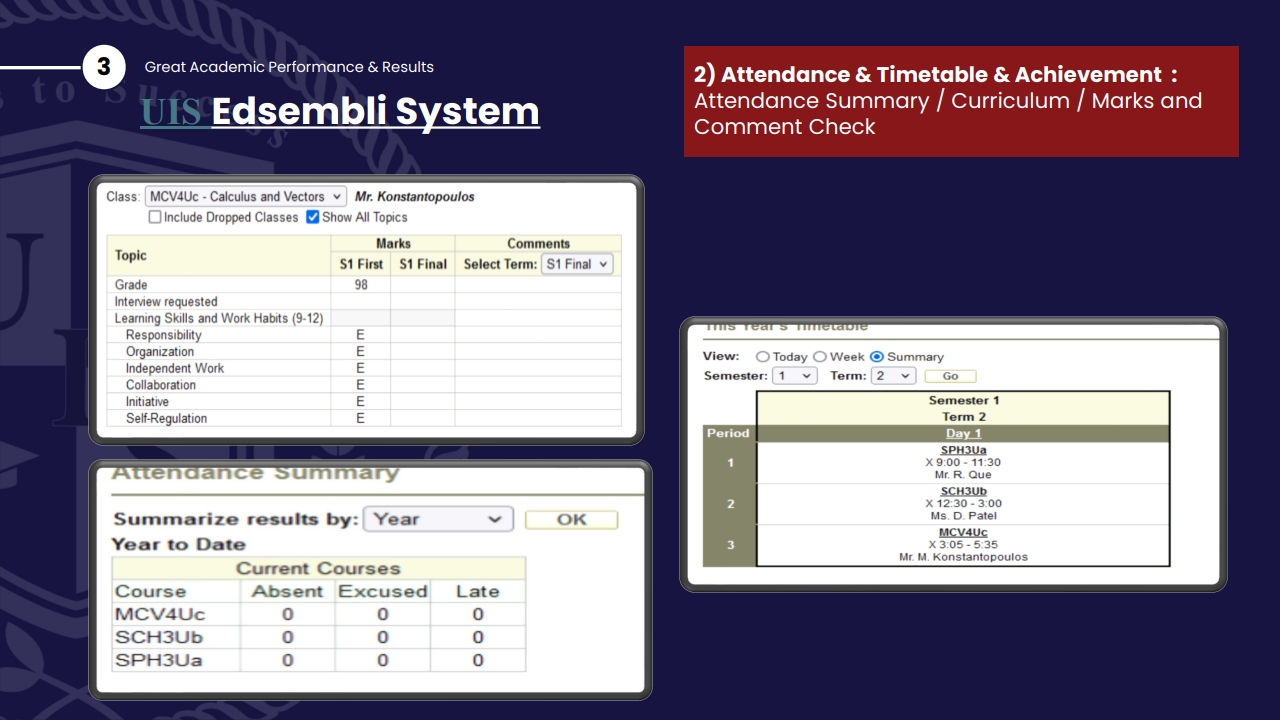Click the UIS Edsembli System title link
The width and height of the screenshot is (1280, 720).
tap(340, 111)
